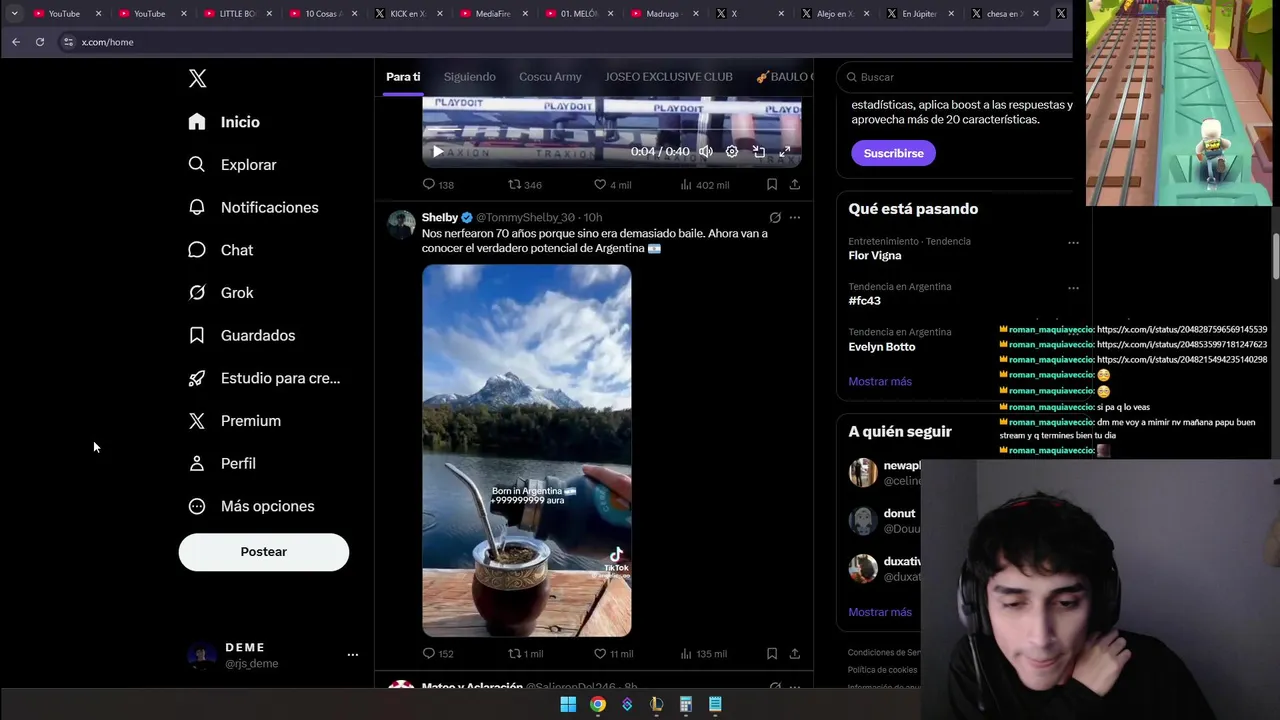Open Shelby's profile avatar

(x=401, y=224)
